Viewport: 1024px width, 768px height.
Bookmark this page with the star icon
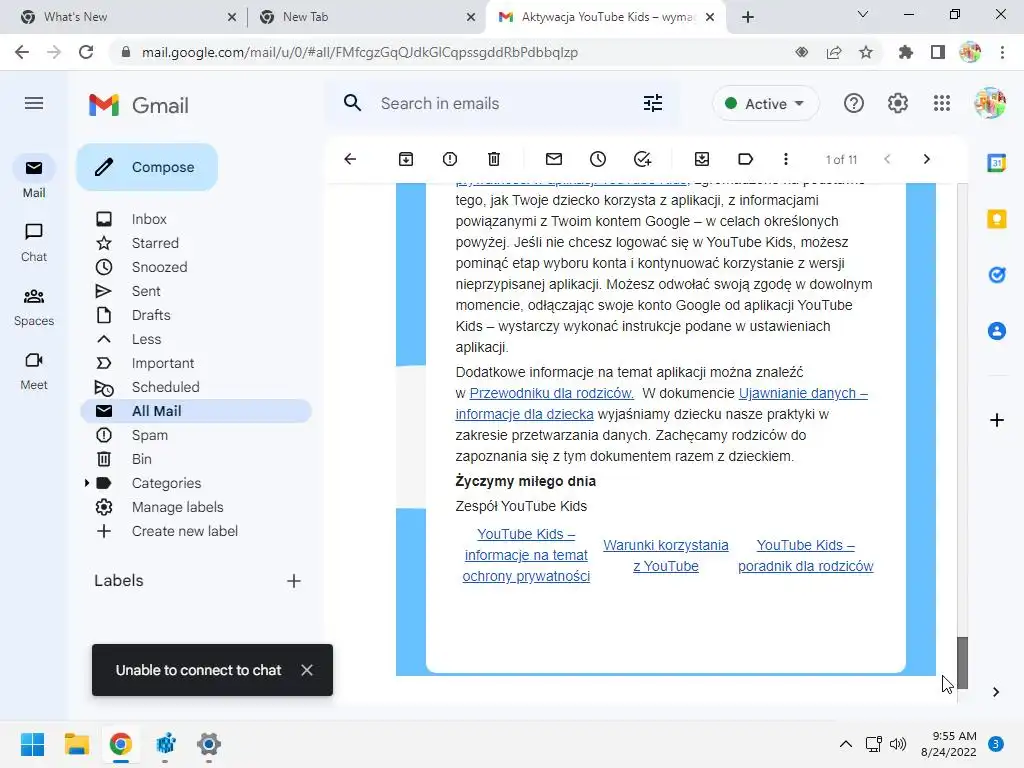coord(866,52)
